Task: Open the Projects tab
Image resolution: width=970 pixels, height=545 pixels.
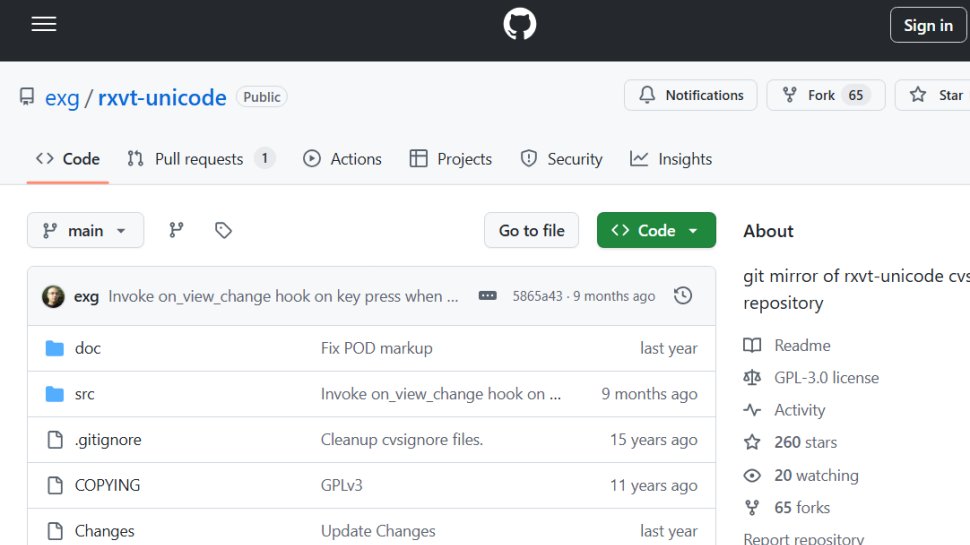Action: [x=450, y=159]
